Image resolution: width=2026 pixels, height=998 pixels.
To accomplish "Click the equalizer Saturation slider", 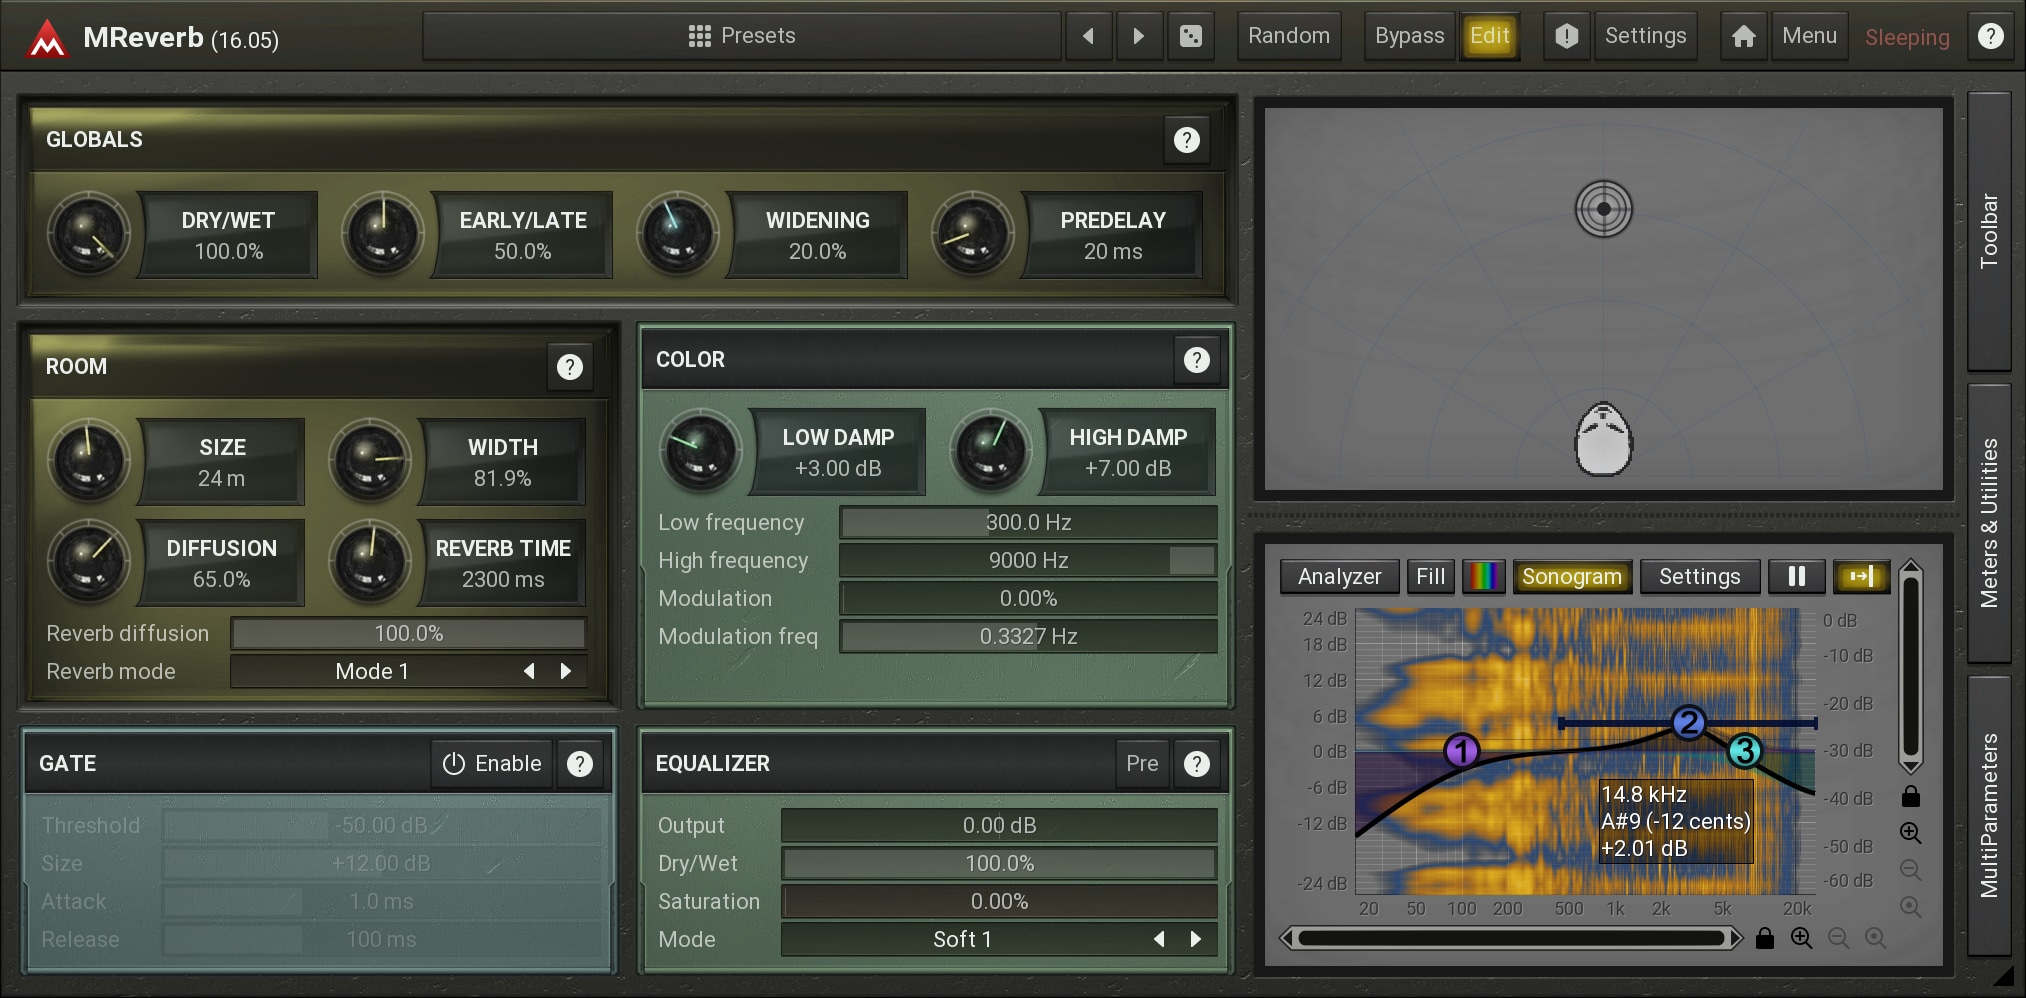I will click(x=999, y=901).
